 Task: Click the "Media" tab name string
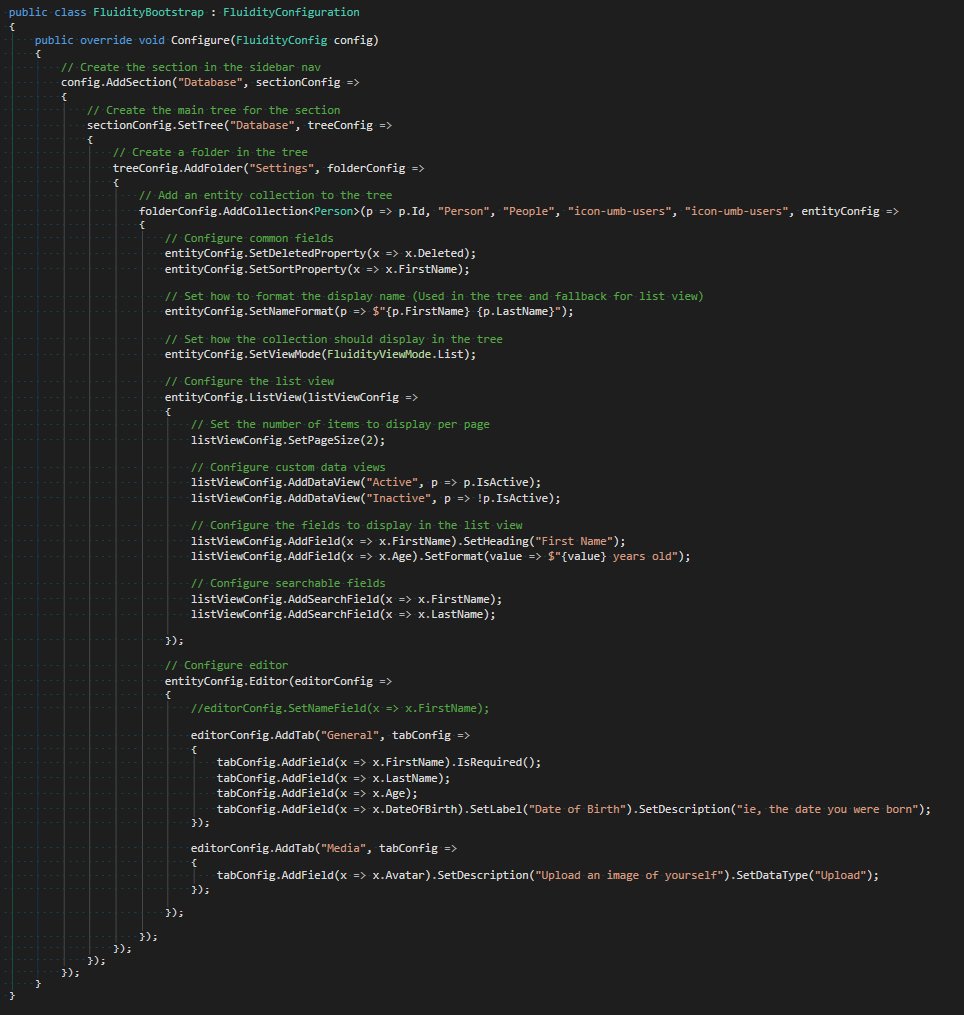[x=343, y=849]
